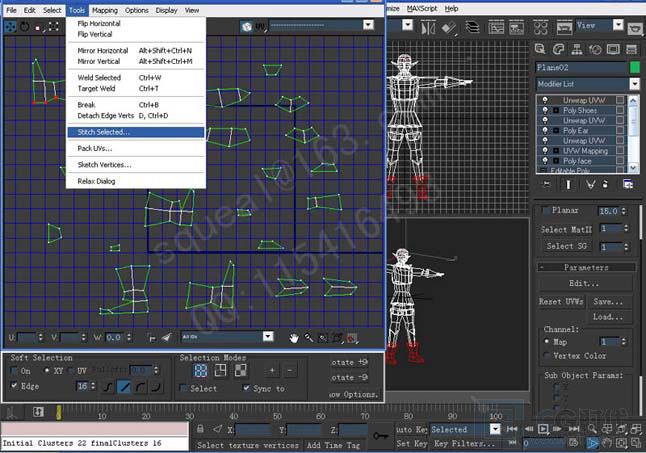Click the checker texture display icon
Screen dimensions: 646x453
pos(247,27)
